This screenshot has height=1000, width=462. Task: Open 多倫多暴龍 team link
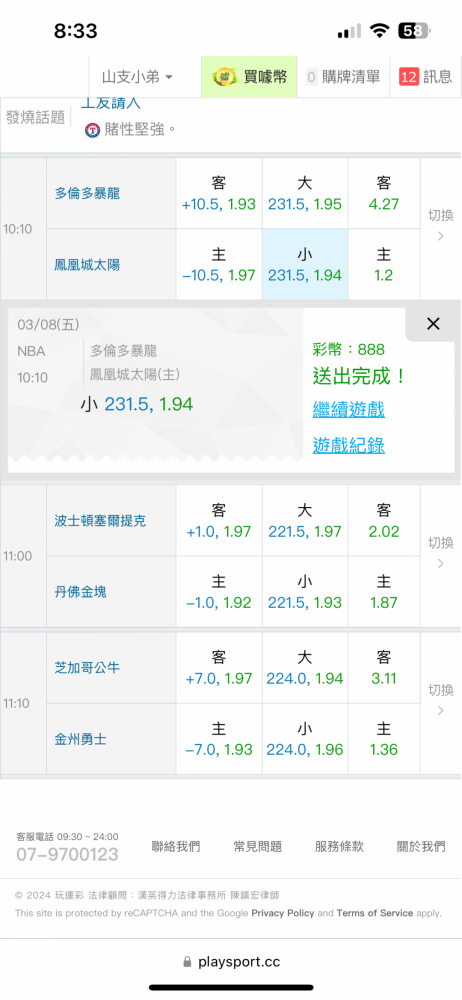point(87,193)
